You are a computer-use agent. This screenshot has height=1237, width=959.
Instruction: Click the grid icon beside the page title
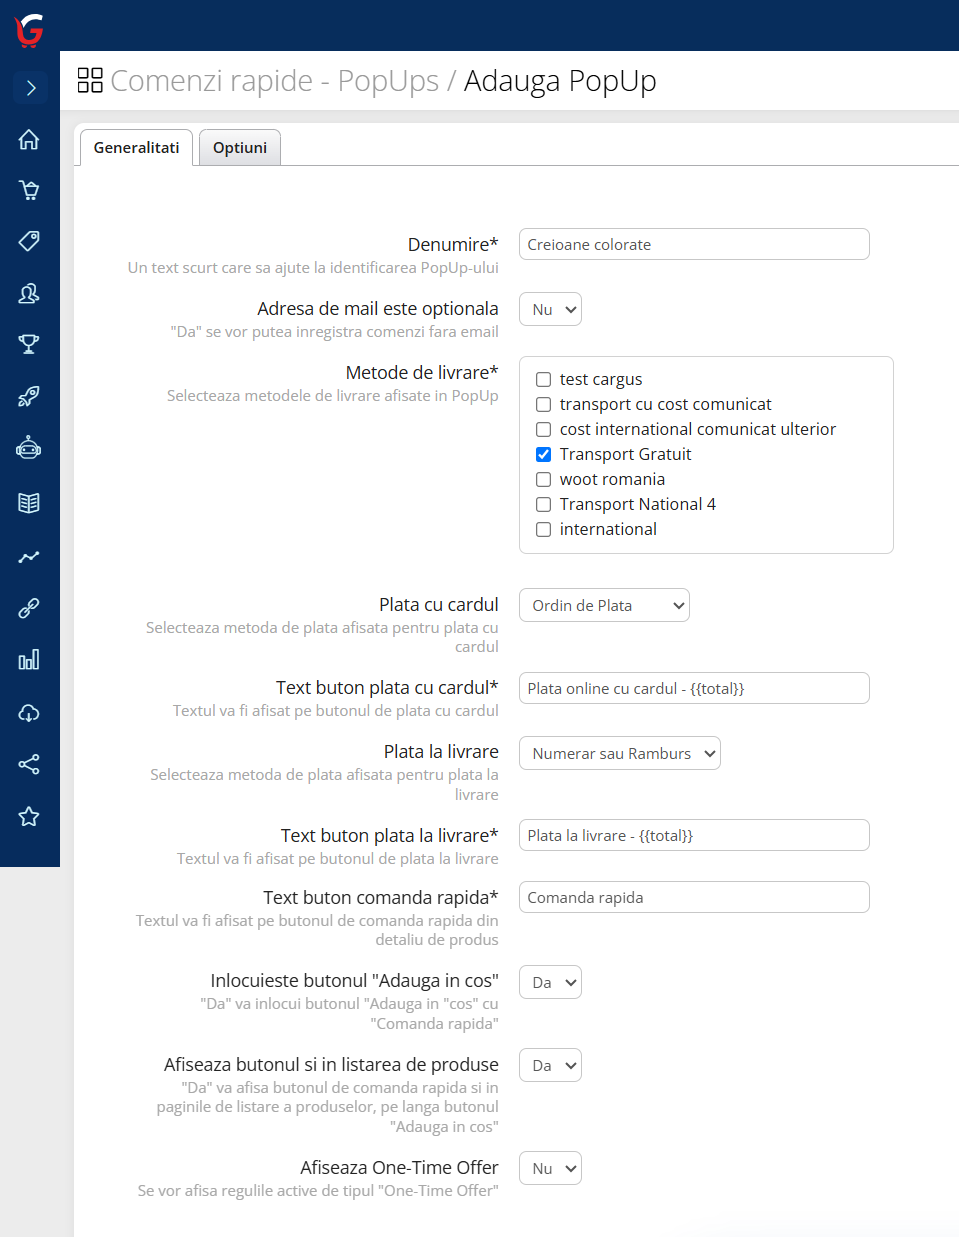(x=90, y=80)
